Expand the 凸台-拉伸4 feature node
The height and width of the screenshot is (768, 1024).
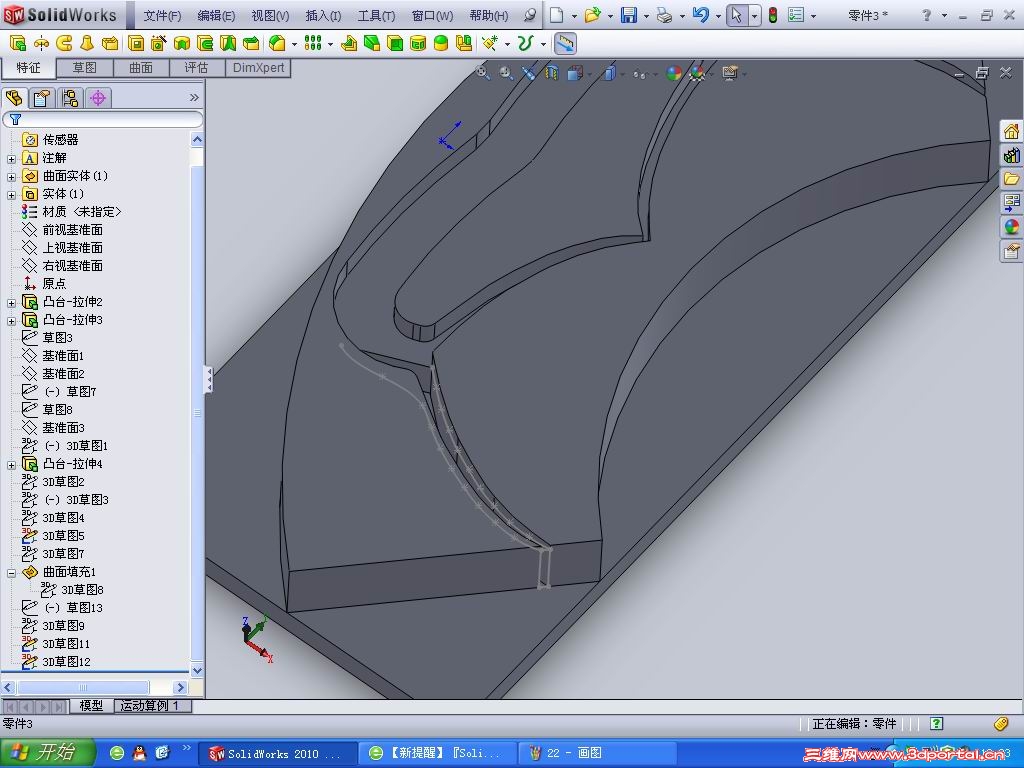click(11, 465)
